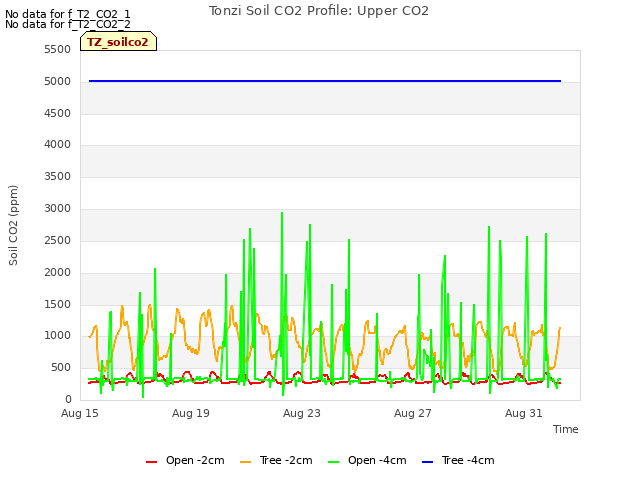Click the 'No data for f_T2_CO2_1' message
640x480 pixels.
[x=68, y=14]
